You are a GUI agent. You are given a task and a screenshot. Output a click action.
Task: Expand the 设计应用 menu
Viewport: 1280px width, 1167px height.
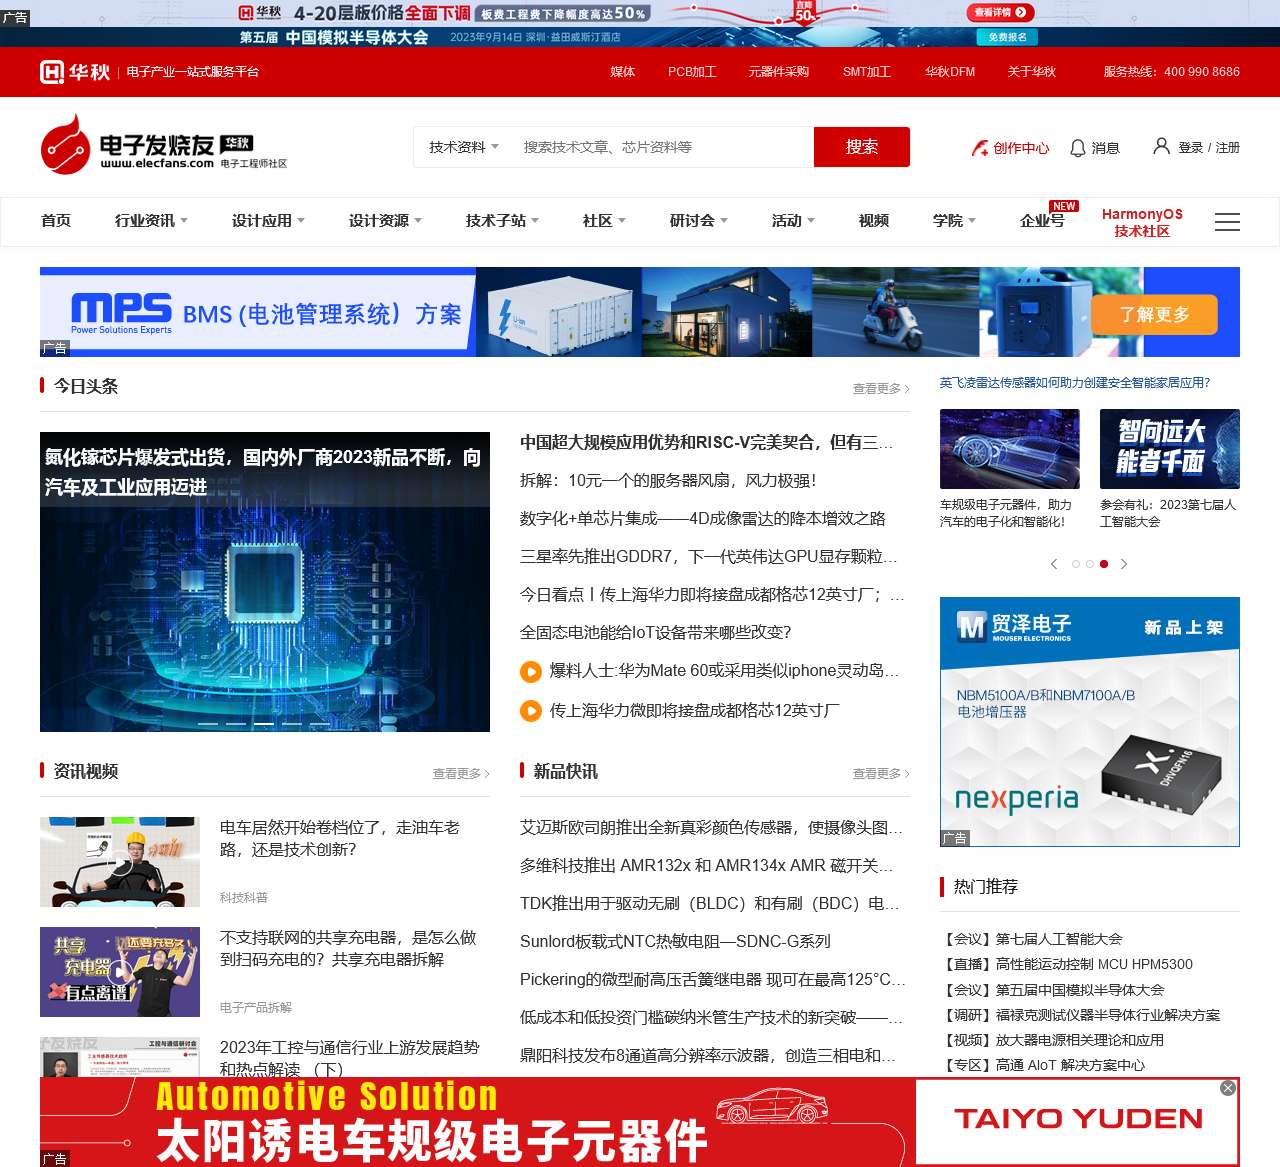(x=268, y=221)
